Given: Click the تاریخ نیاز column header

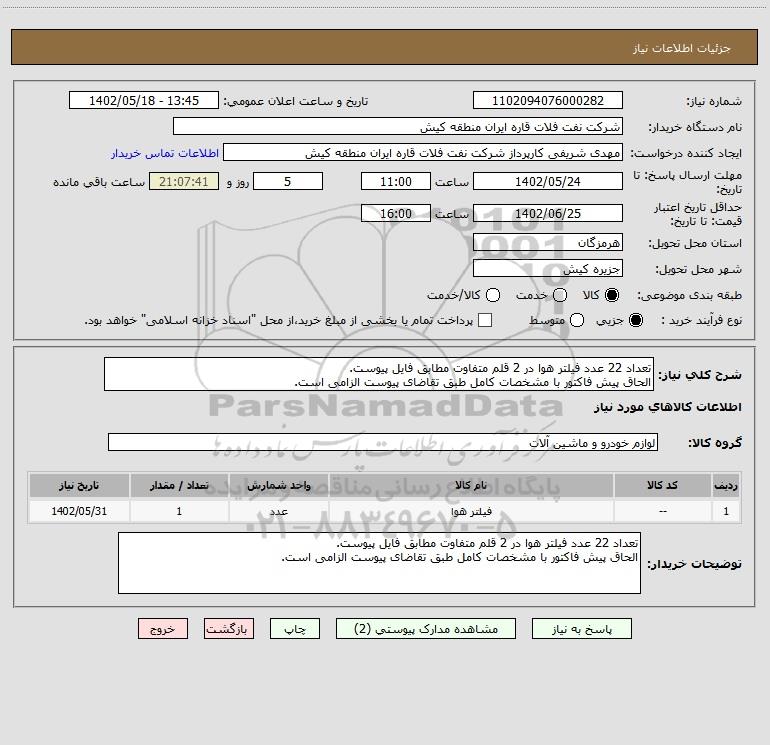Looking at the screenshot, I should tap(79, 485).
